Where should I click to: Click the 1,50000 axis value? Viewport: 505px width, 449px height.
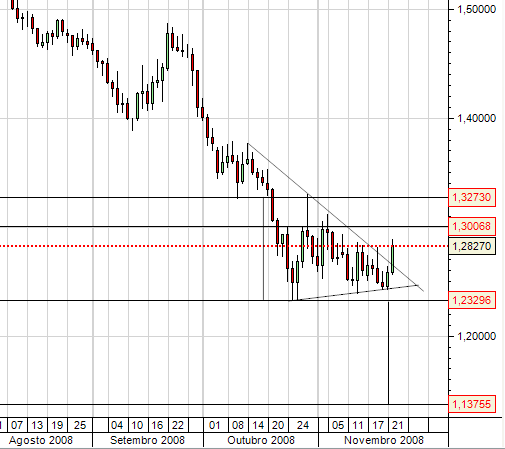[476, 9]
